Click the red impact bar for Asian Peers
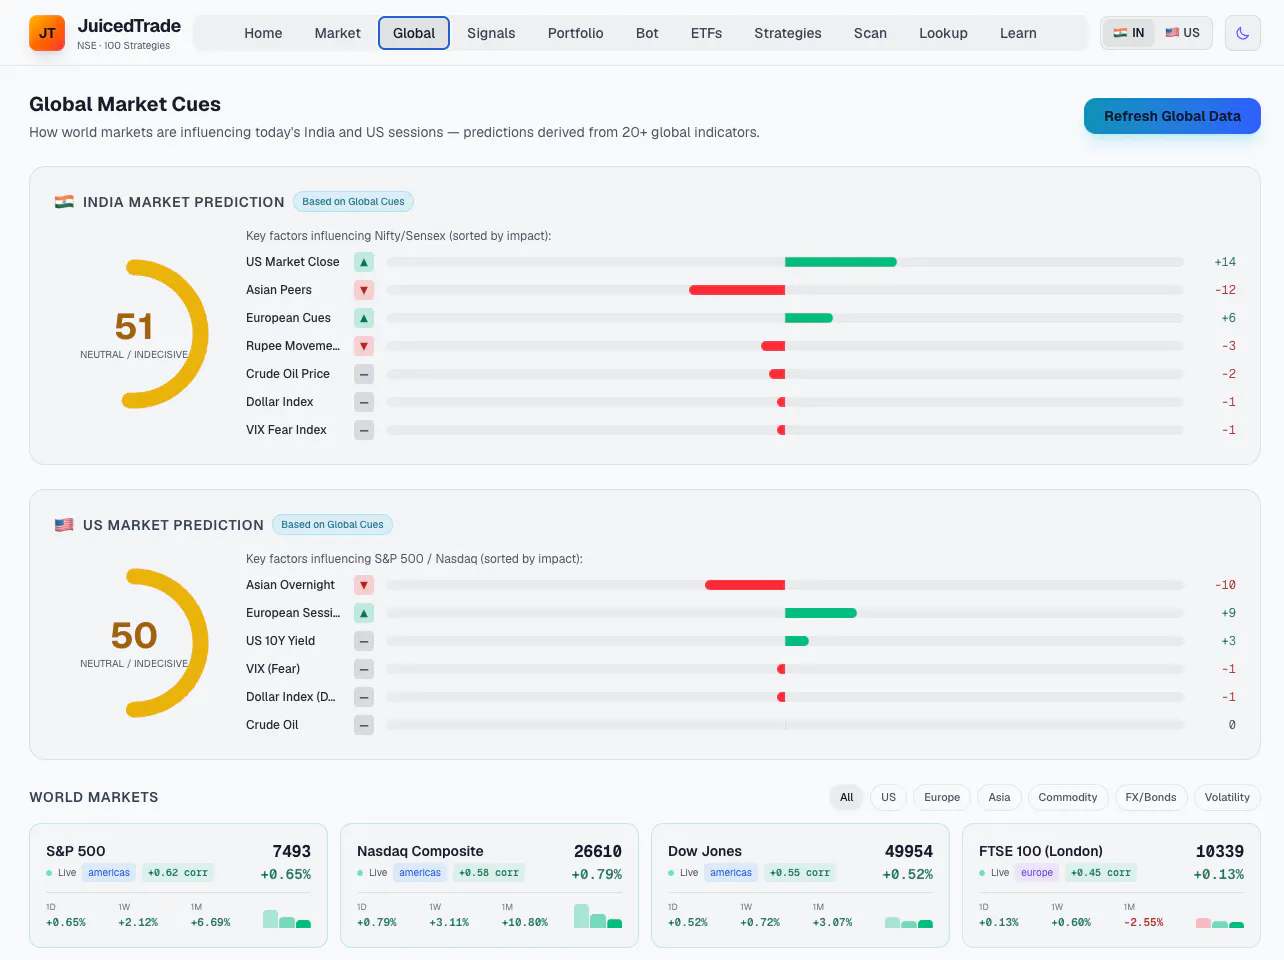 [x=737, y=290]
